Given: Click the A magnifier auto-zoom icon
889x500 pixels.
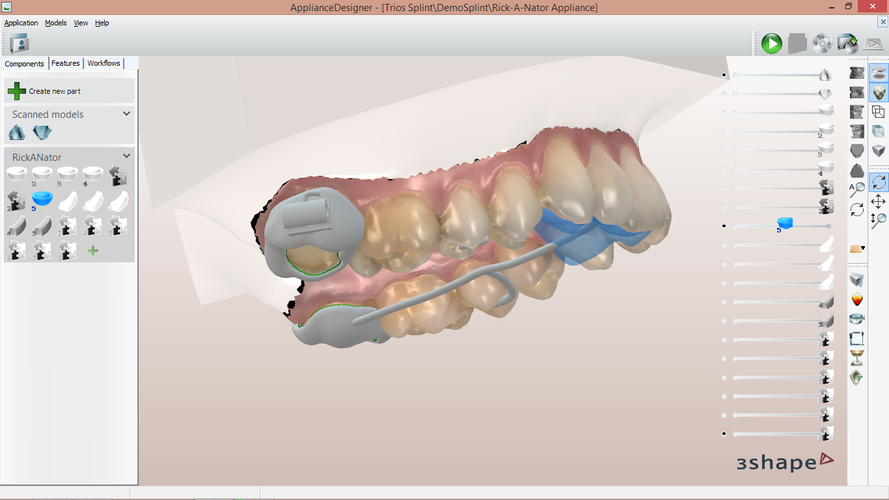Looking at the screenshot, I should pyautogui.click(x=857, y=189).
